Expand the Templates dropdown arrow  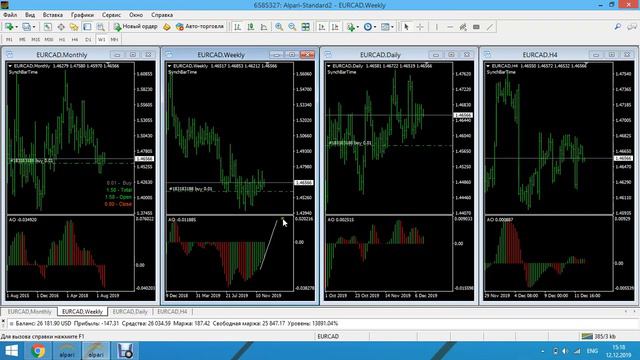tap(392, 27)
